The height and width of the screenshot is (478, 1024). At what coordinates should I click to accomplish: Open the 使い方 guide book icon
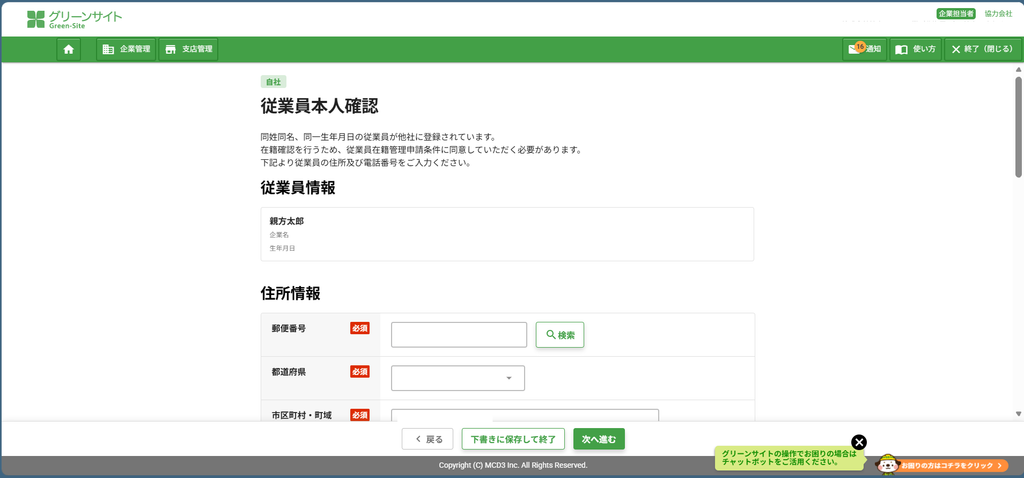[916, 50]
